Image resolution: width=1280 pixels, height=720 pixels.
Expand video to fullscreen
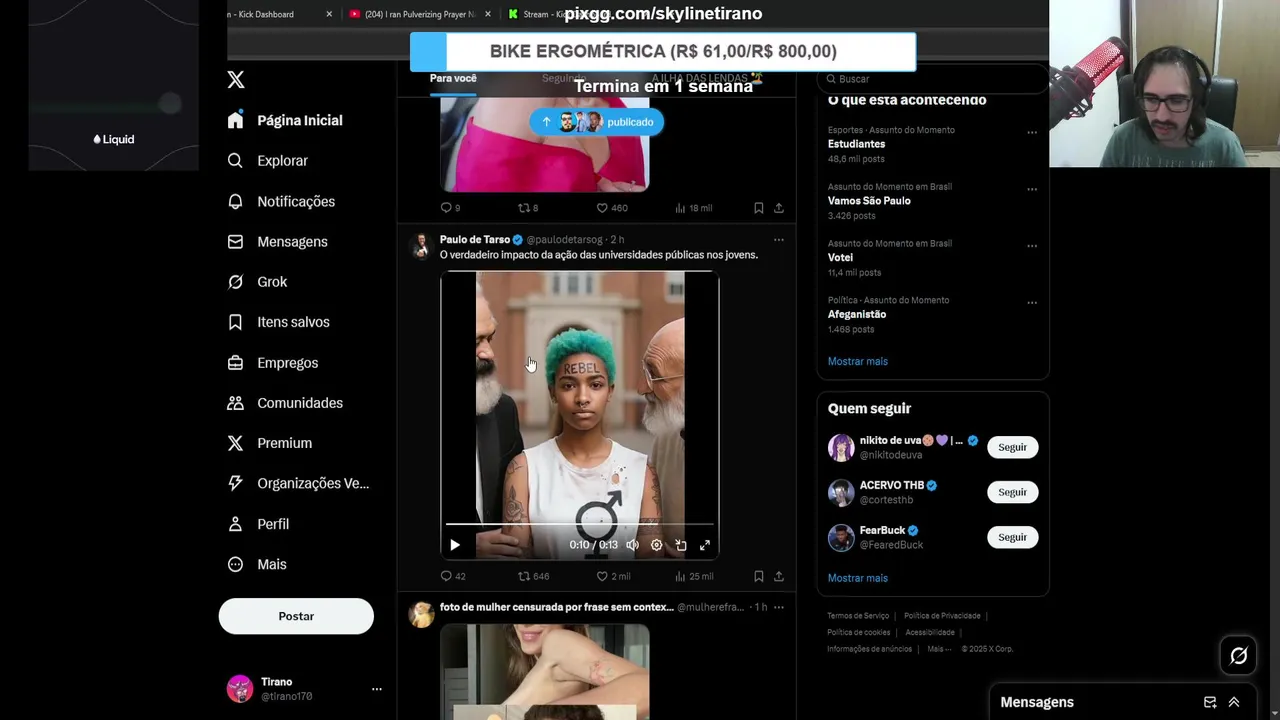point(704,545)
